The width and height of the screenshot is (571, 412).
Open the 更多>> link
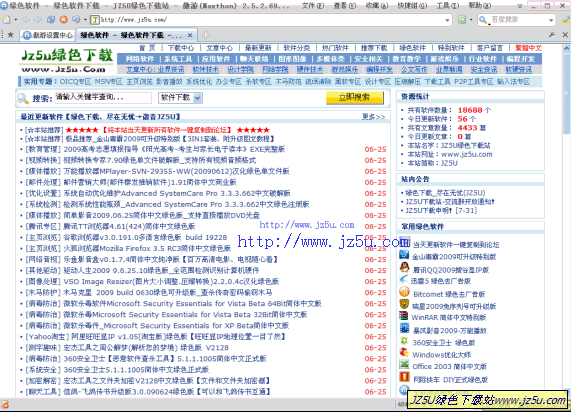(373, 117)
